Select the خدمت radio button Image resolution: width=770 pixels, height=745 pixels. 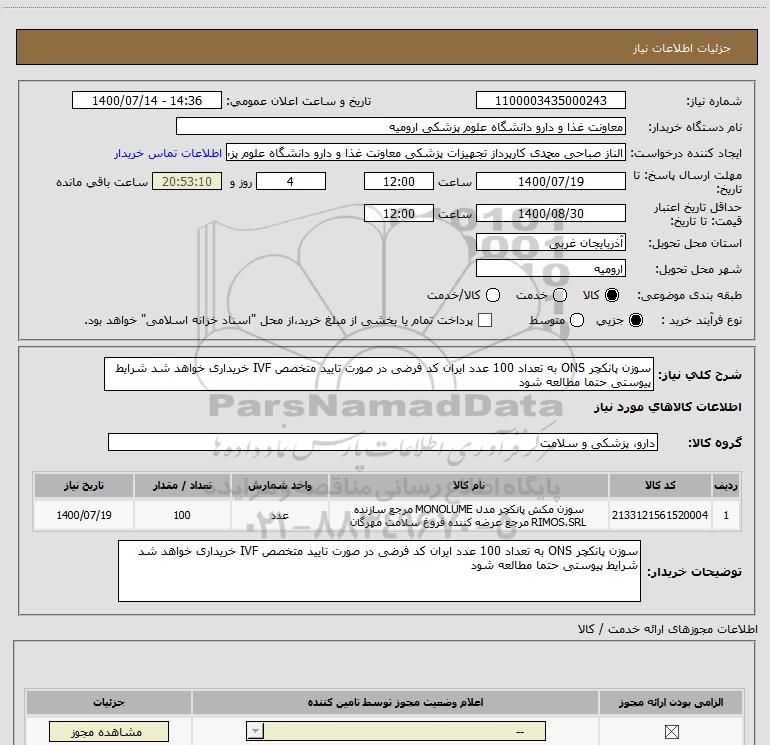pos(559,296)
